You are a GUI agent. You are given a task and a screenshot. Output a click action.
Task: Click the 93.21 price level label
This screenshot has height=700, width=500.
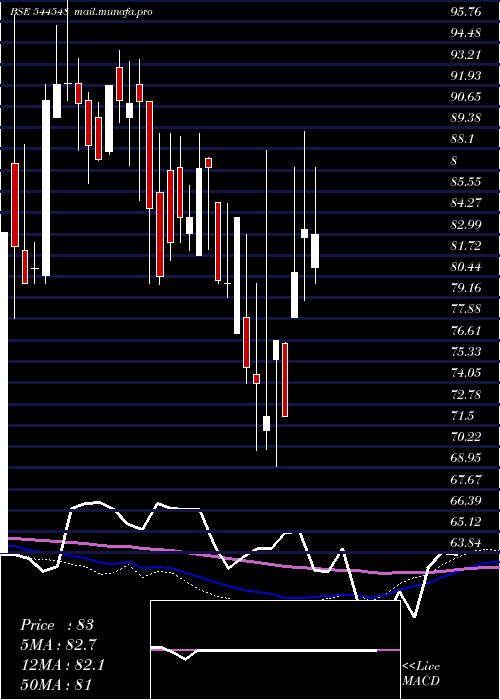(466, 54)
